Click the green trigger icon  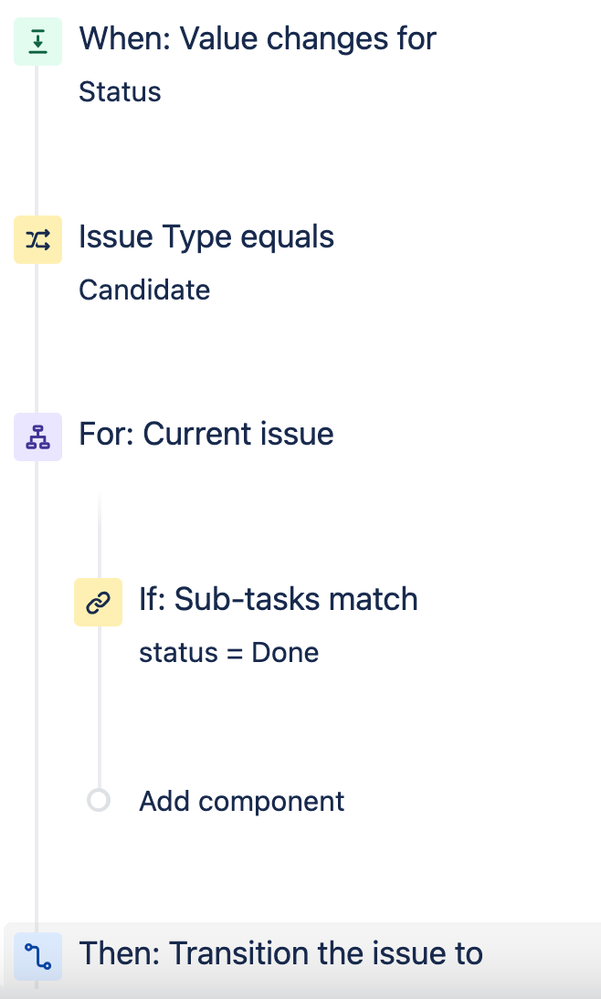tap(38, 41)
